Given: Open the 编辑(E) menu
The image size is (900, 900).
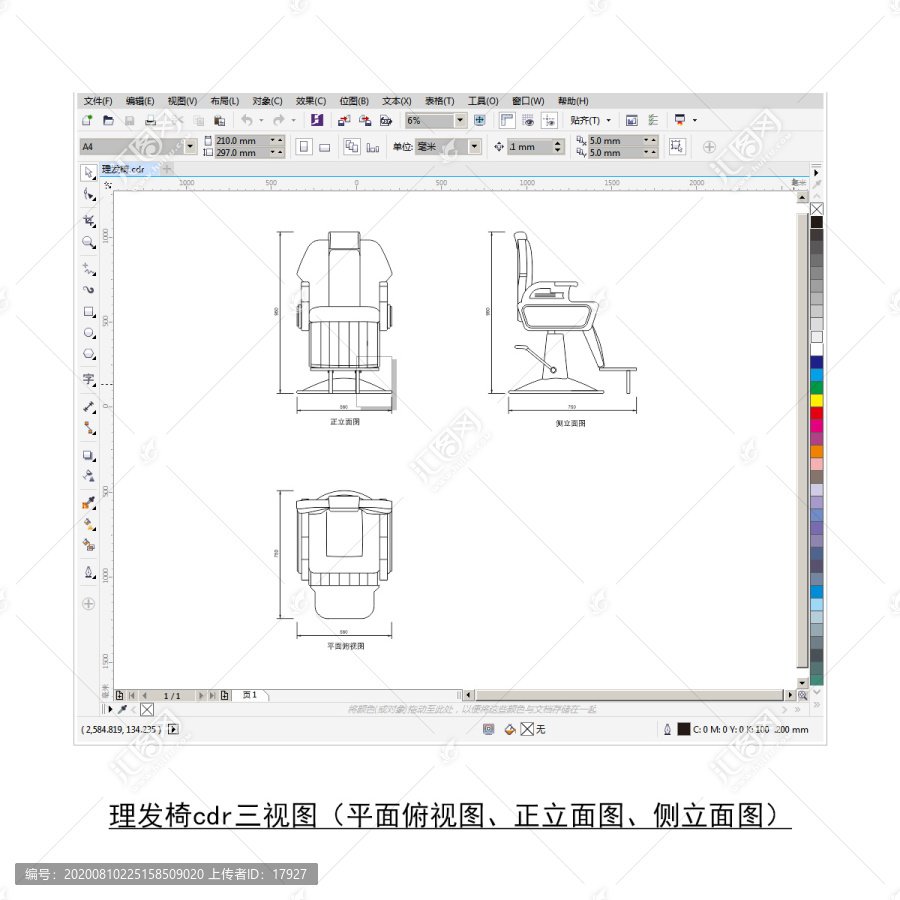Looking at the screenshot, I should coord(140,101).
